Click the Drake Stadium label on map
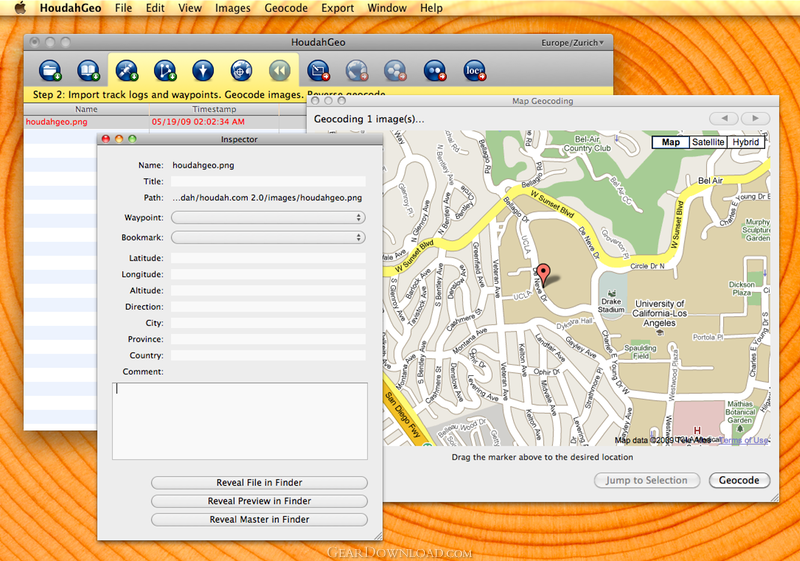800x561 pixels. pos(611,305)
